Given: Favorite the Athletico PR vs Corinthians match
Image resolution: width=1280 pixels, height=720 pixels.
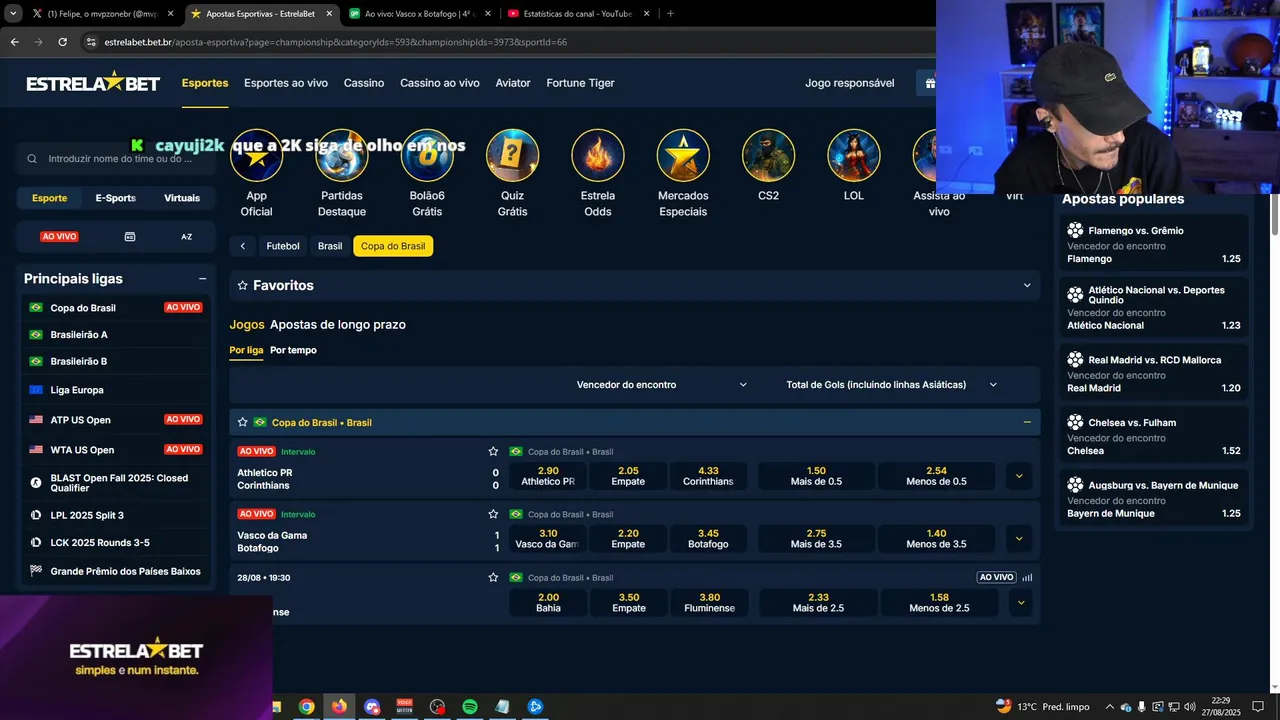Looking at the screenshot, I should point(493,452).
